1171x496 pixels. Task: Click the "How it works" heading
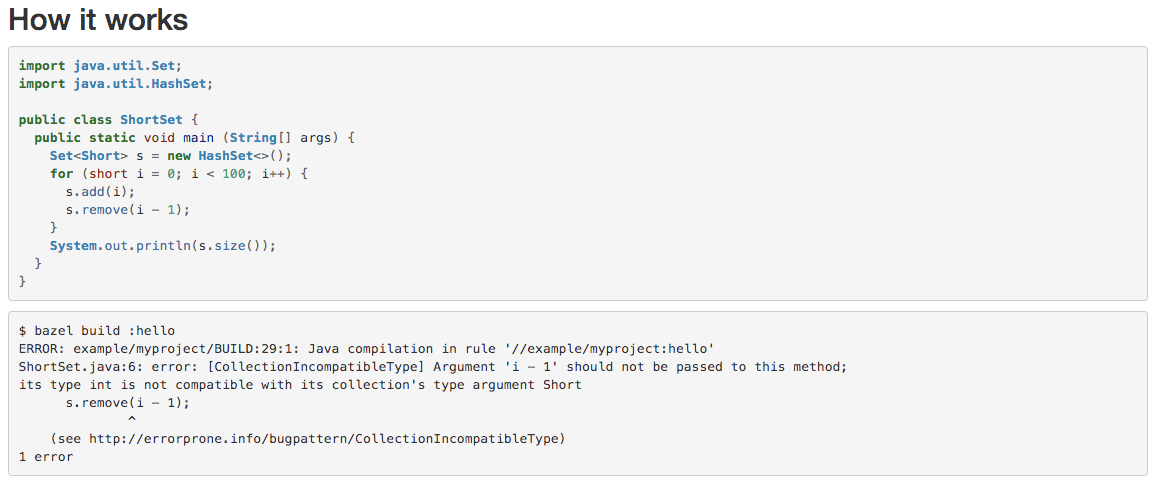[x=98, y=20]
